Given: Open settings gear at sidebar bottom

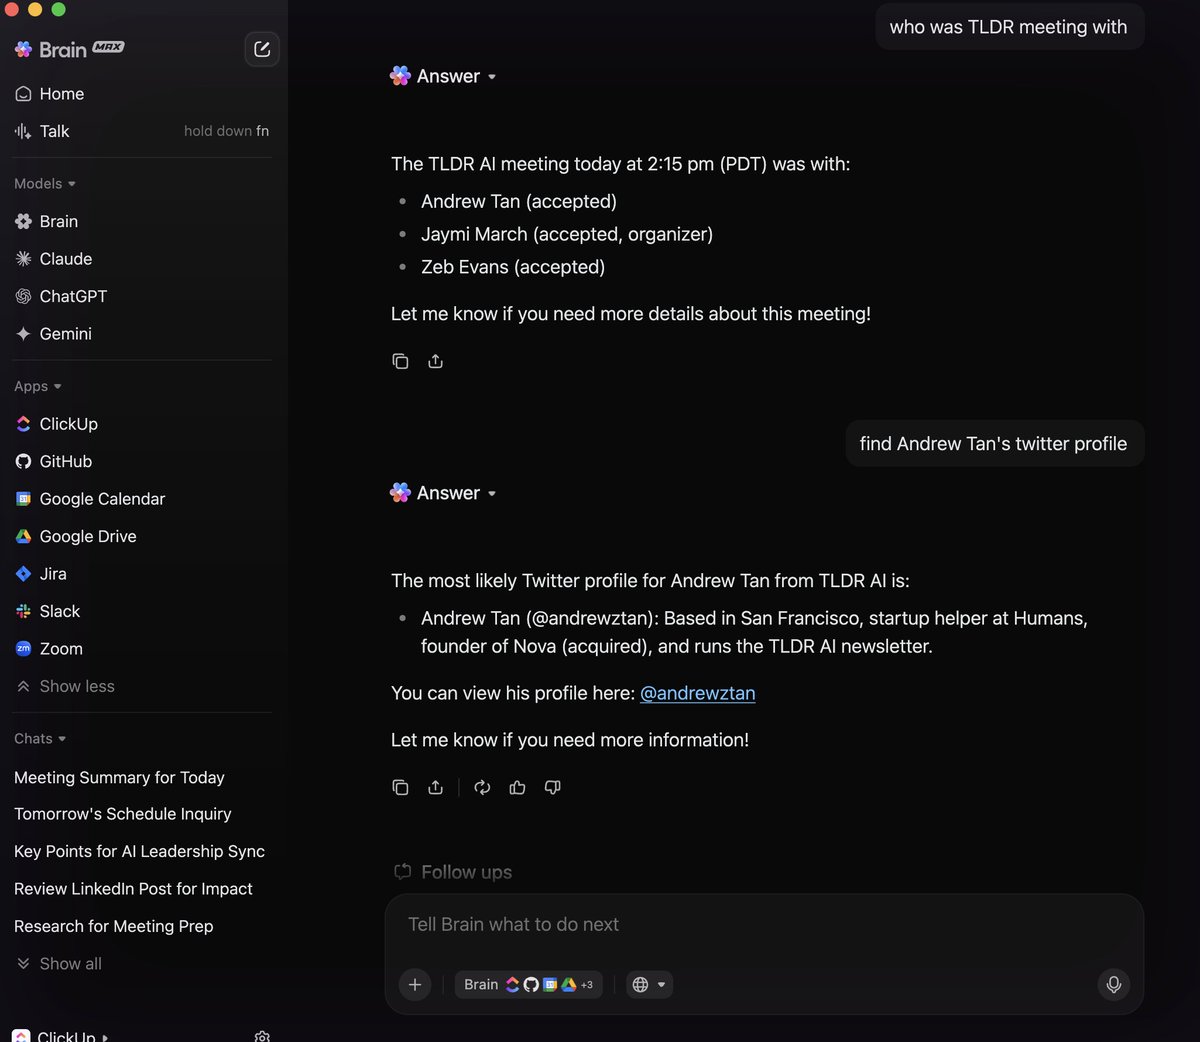Looking at the screenshot, I should pos(262,1036).
